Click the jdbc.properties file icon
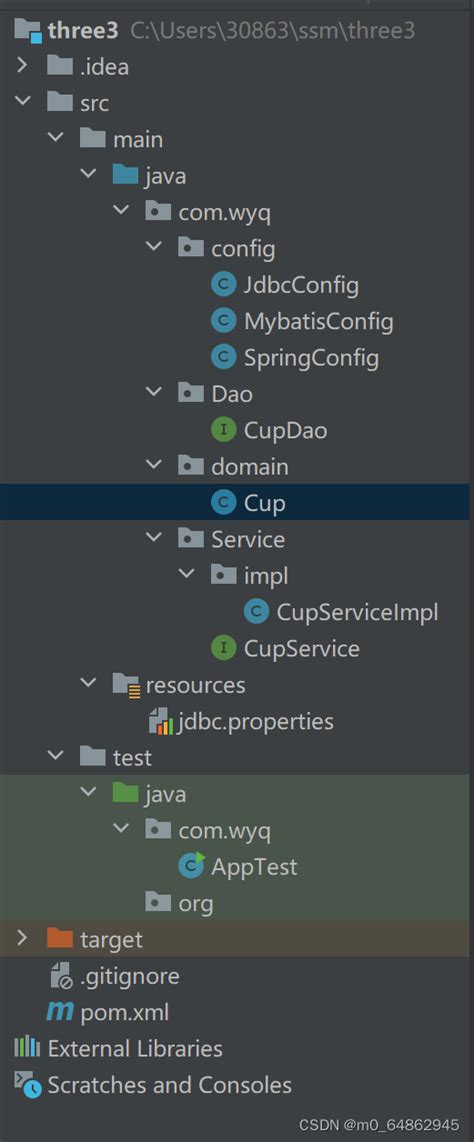Viewport: 474px width, 1142px height. click(160, 721)
